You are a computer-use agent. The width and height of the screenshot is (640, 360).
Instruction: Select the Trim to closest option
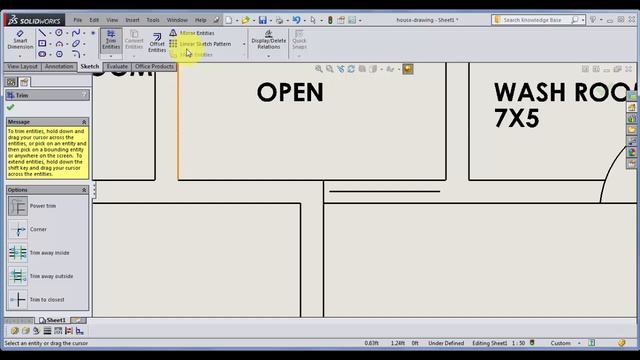(36, 300)
